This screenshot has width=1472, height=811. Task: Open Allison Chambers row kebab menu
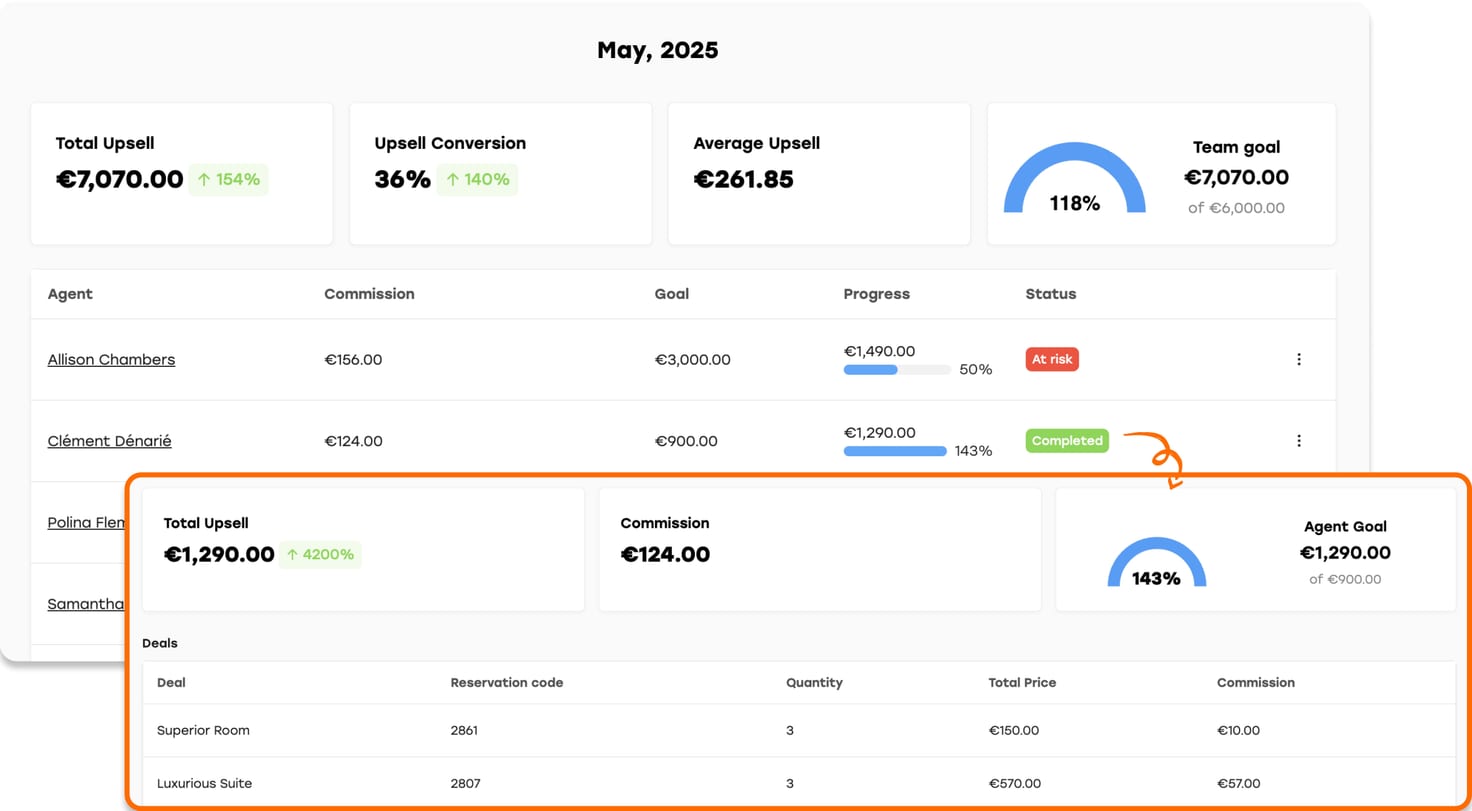1298,359
